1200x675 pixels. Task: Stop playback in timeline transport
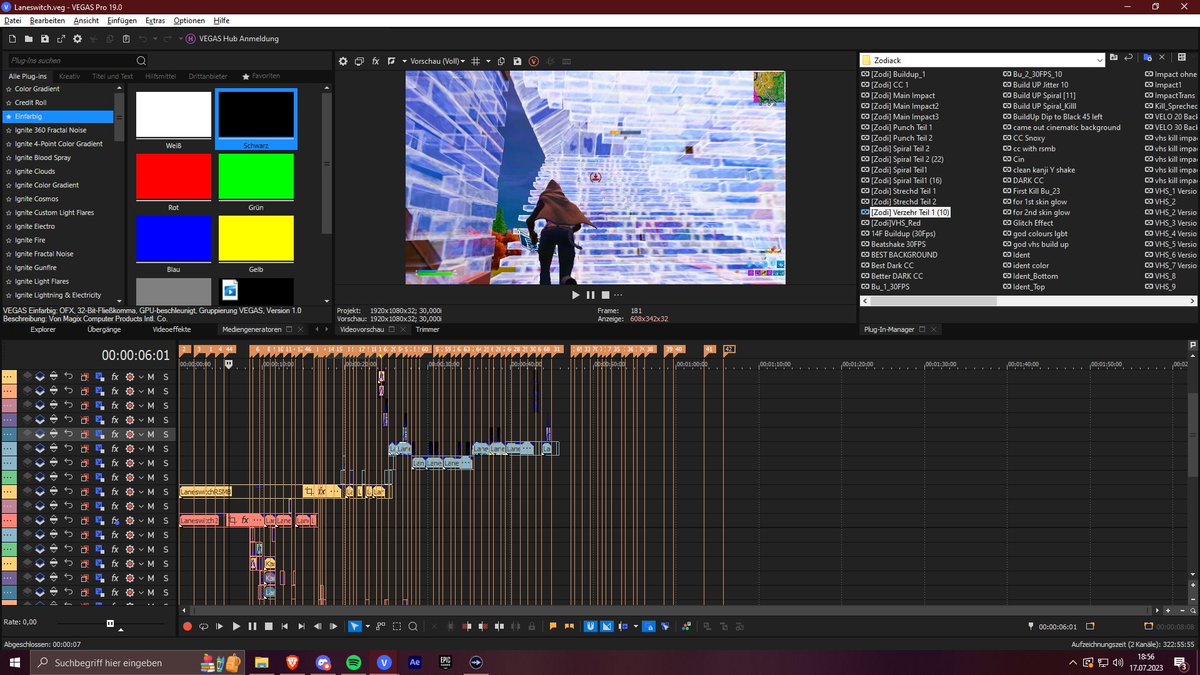pos(268,626)
